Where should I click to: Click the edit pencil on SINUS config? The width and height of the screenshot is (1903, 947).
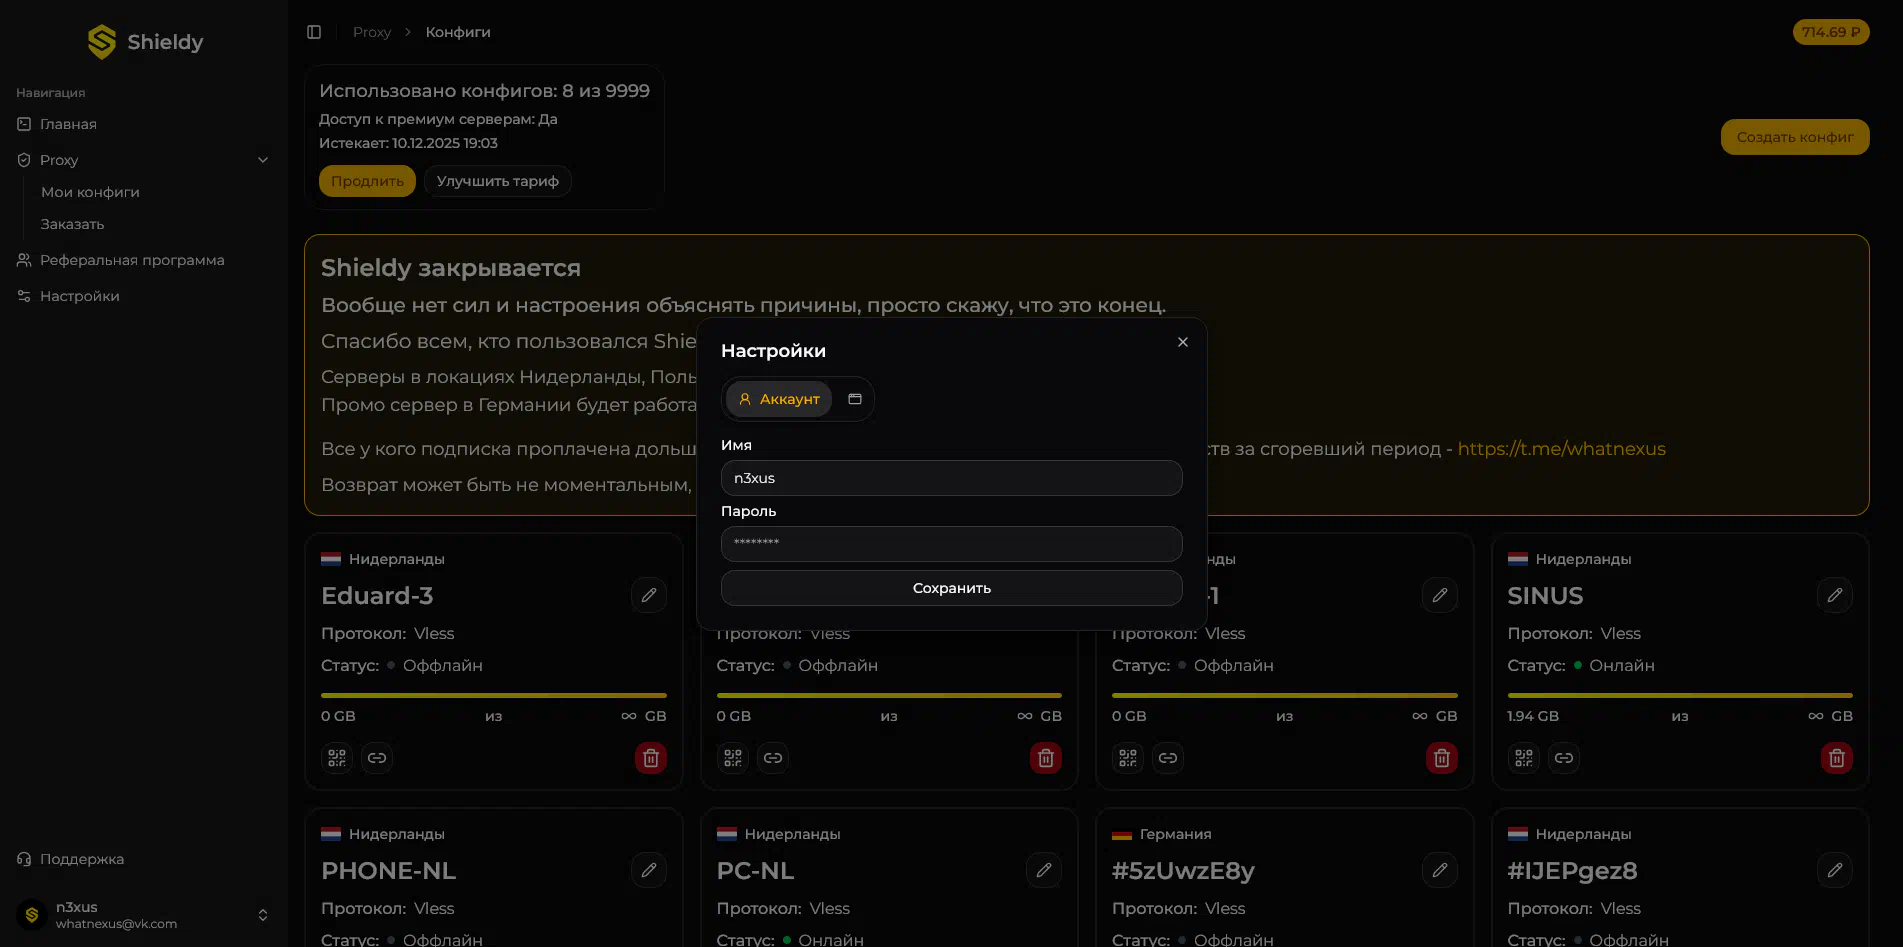tap(1834, 595)
